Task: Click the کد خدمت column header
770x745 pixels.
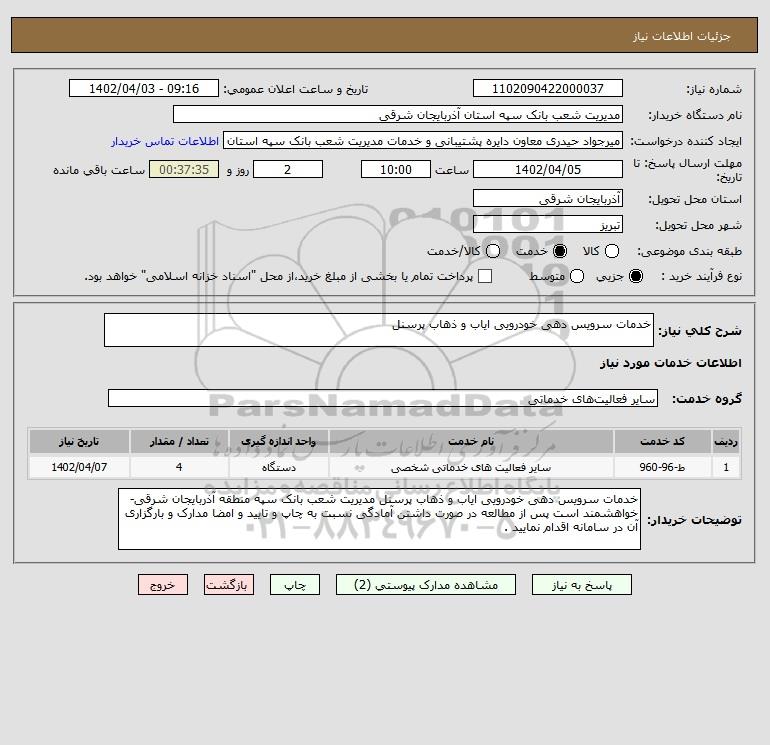Action: pyautogui.click(x=662, y=441)
